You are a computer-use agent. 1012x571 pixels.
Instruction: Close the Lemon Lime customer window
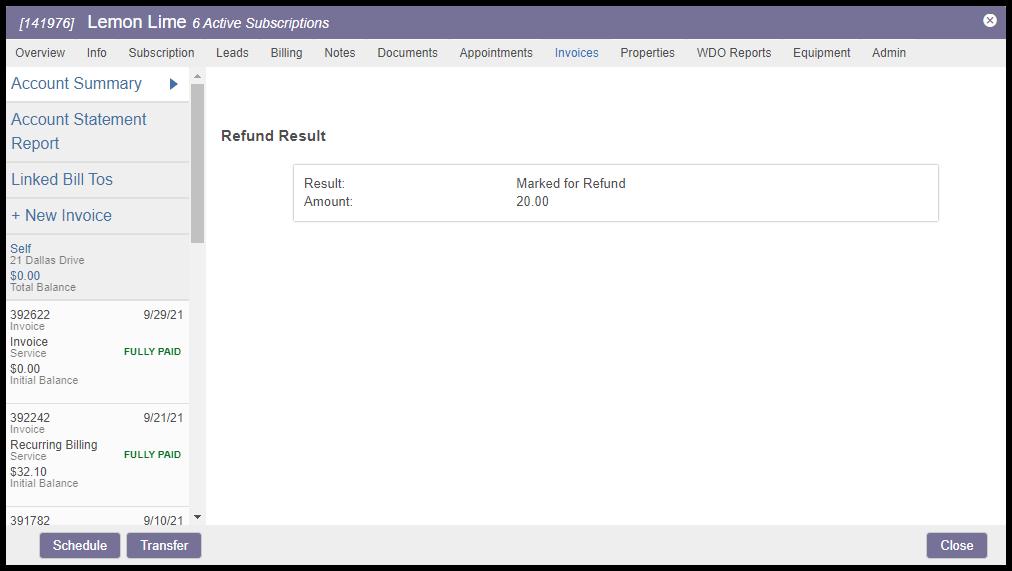click(x=989, y=20)
